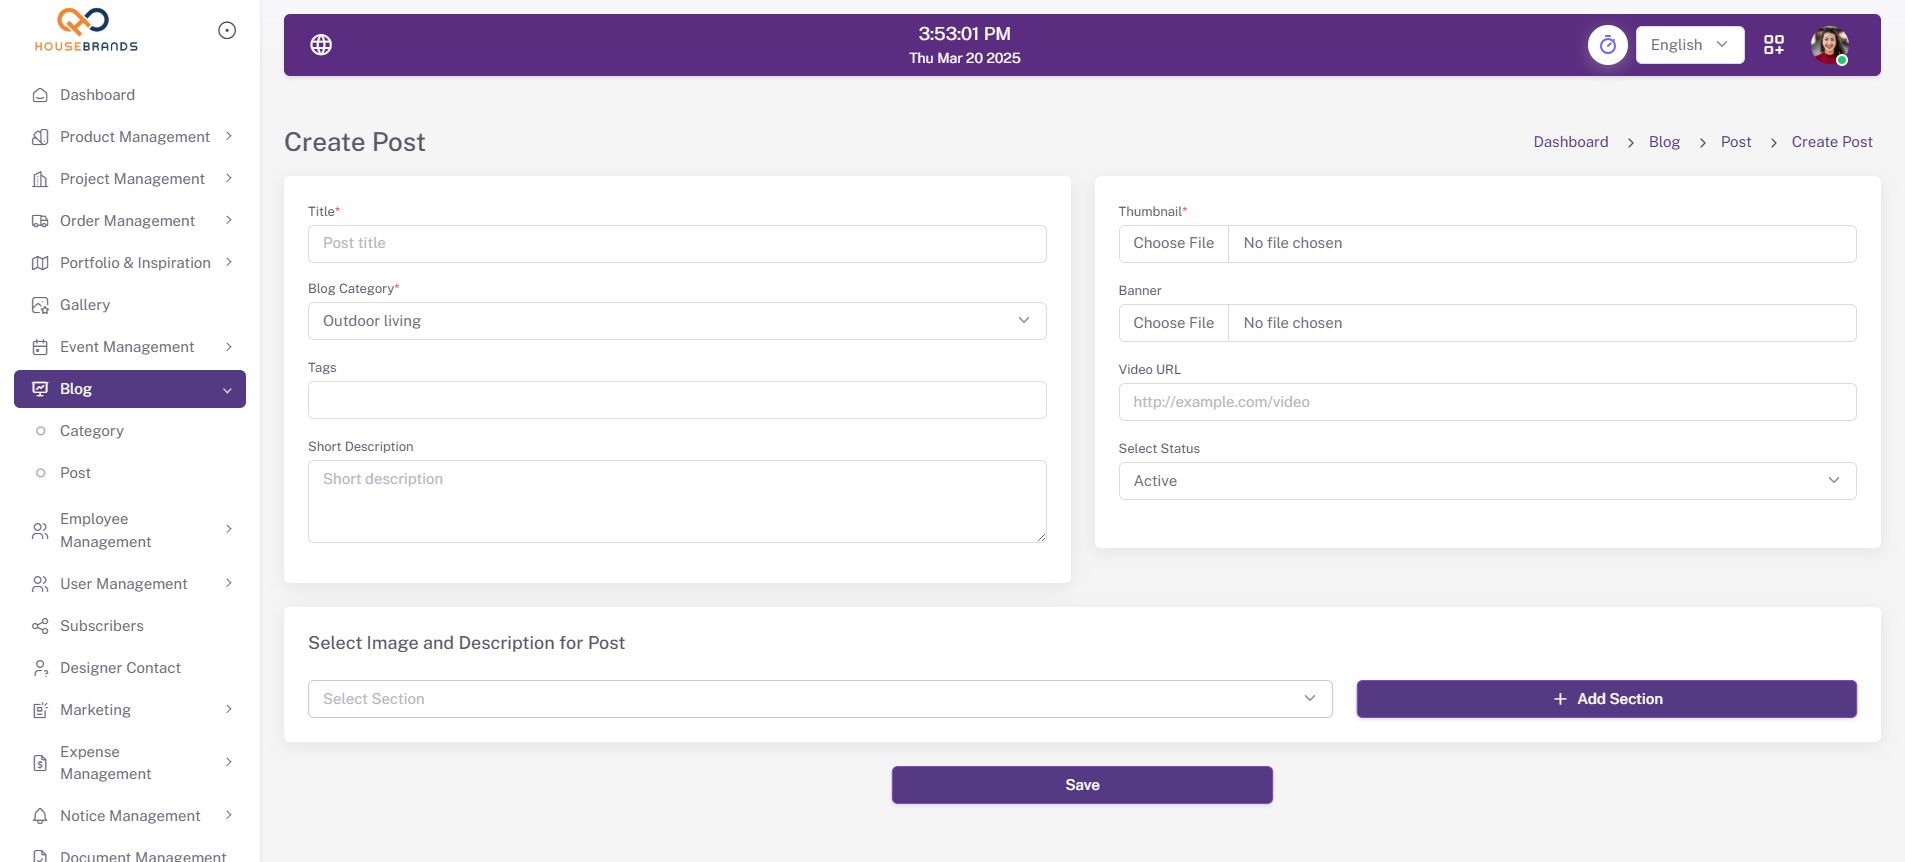Screen dimensions: 1905x862
Task: Open Gallery from the sidebar
Action: click(x=85, y=305)
